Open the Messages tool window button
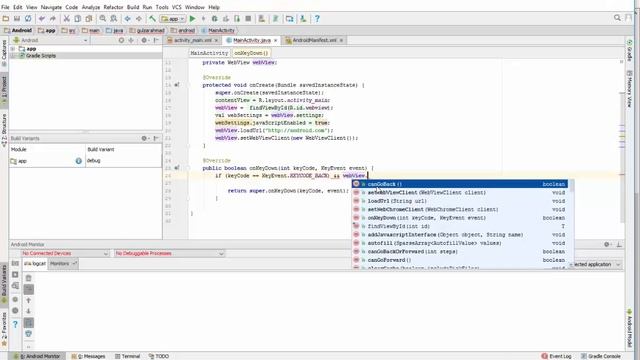The width and height of the screenshot is (640, 360). pos(88,356)
